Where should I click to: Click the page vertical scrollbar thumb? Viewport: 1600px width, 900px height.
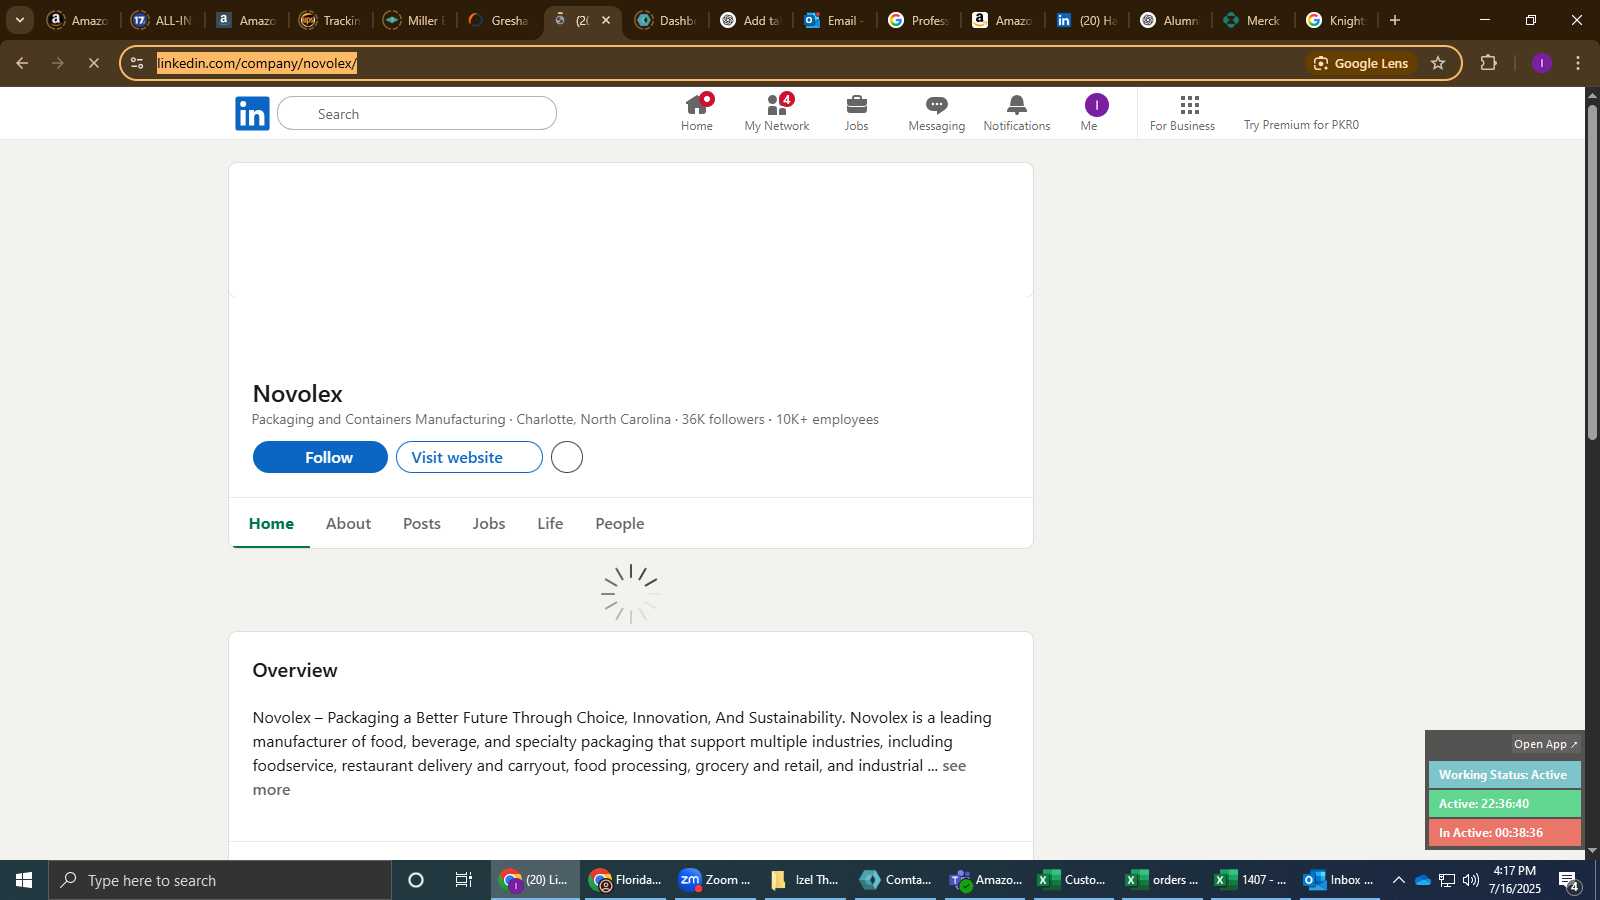(1592, 270)
